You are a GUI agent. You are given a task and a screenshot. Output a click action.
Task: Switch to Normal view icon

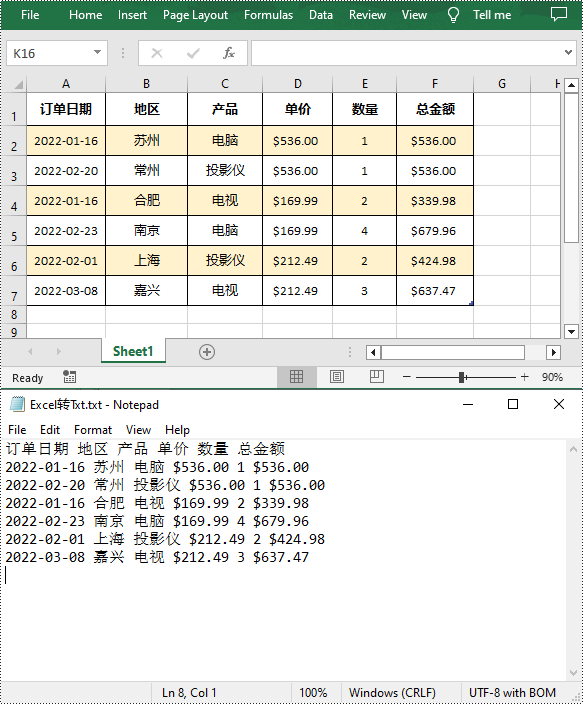click(x=296, y=377)
